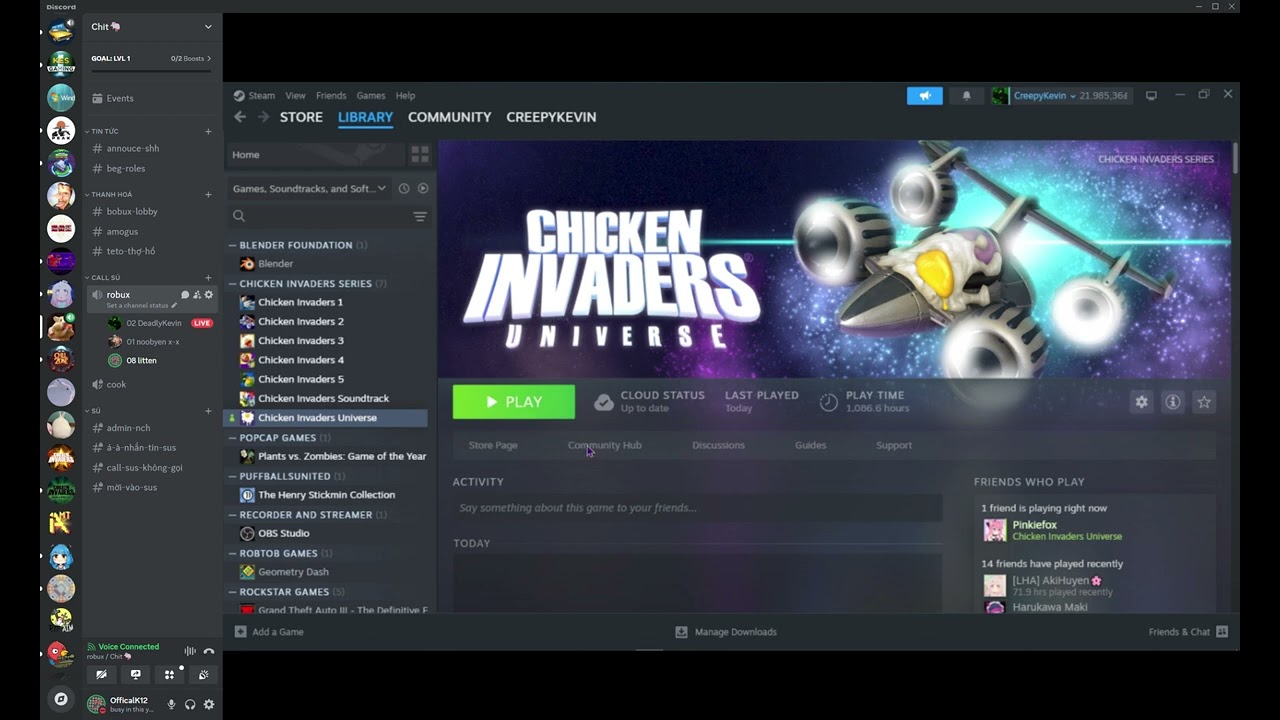Viewport: 1280px width, 720px height.
Task: Open the Friends menu in Steam
Action: pos(331,96)
